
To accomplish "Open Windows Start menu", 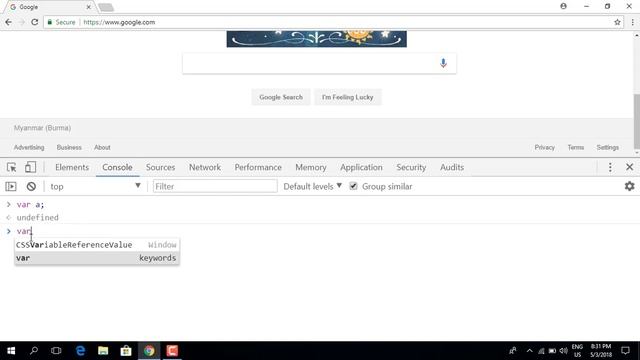I will coord(11,351).
